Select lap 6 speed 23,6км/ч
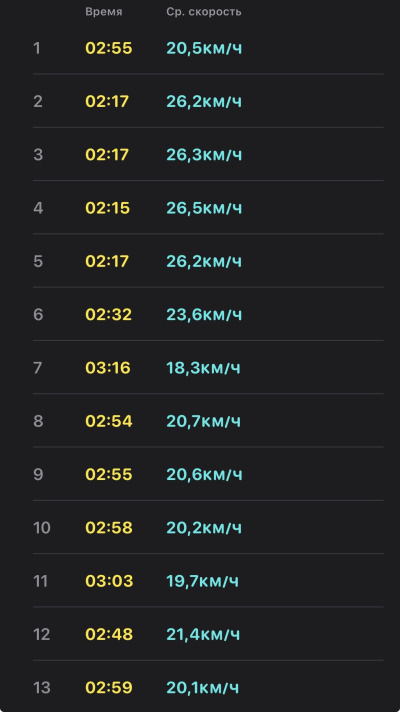 tap(204, 315)
